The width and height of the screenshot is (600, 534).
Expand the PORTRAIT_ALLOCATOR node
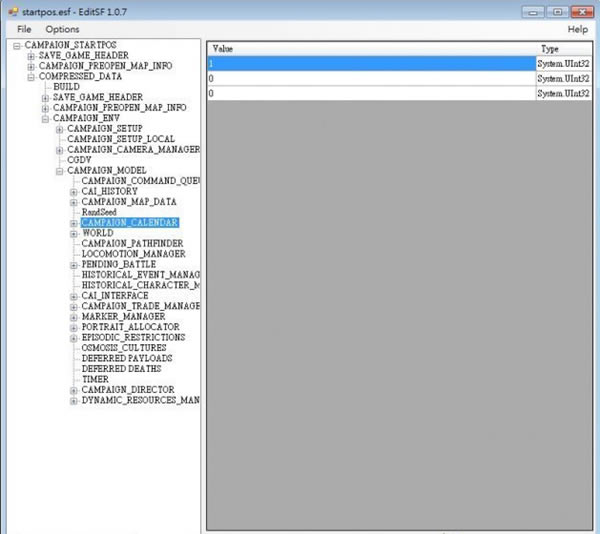point(74,327)
